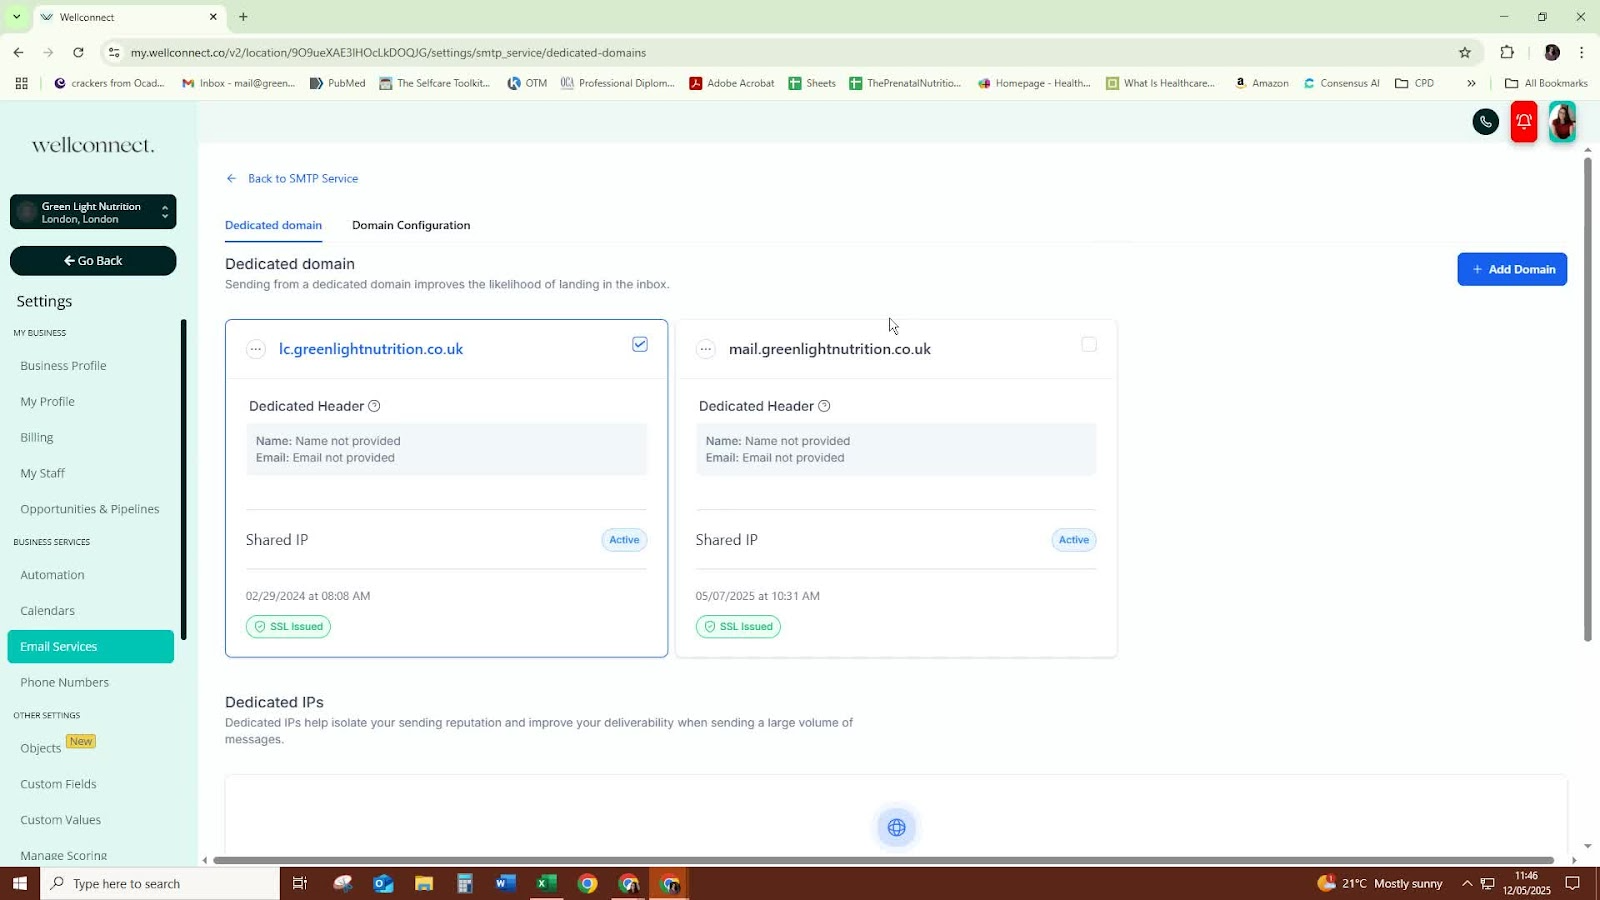Open the Chrome three-dot menu

(x=1581, y=52)
